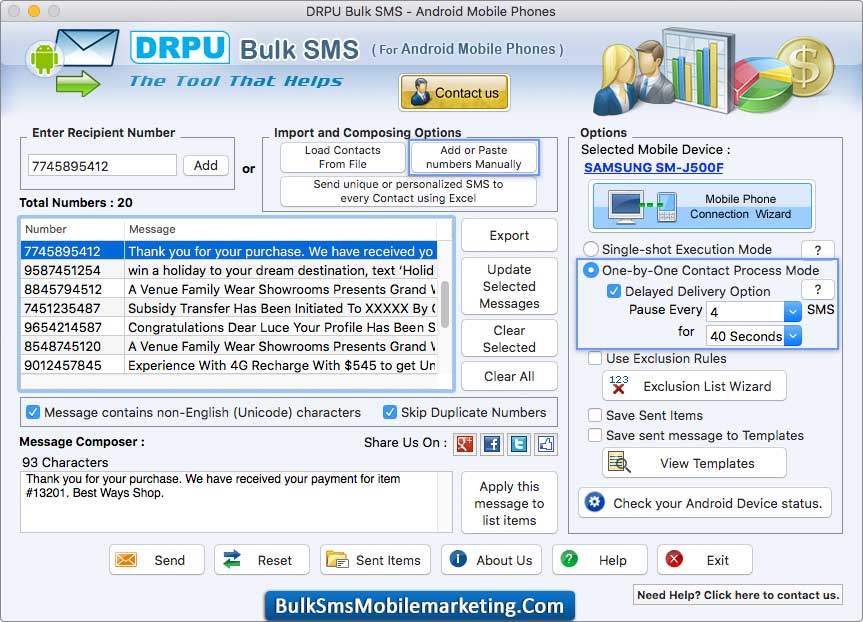
Task: Select One-by-One Contact Process Mode
Action: pos(591,270)
